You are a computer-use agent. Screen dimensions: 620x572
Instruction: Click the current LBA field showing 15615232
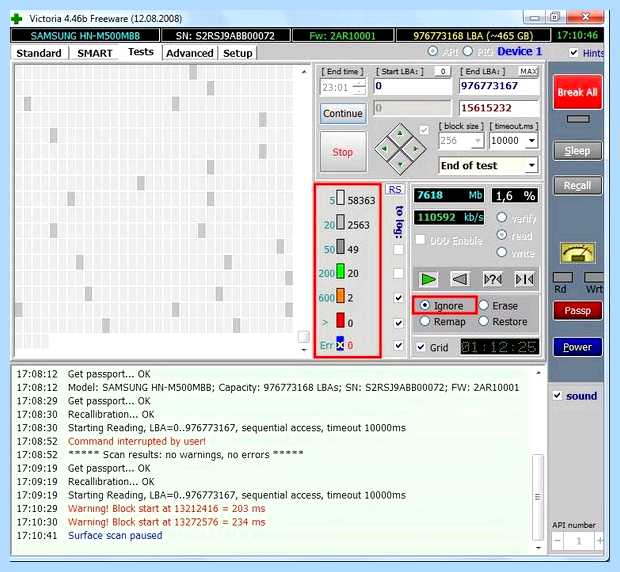[x=499, y=108]
